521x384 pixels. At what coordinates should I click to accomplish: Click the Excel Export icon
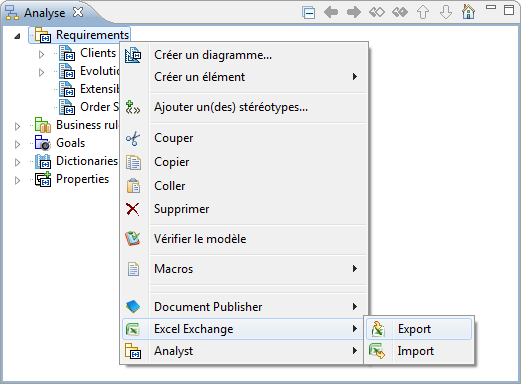click(378, 329)
